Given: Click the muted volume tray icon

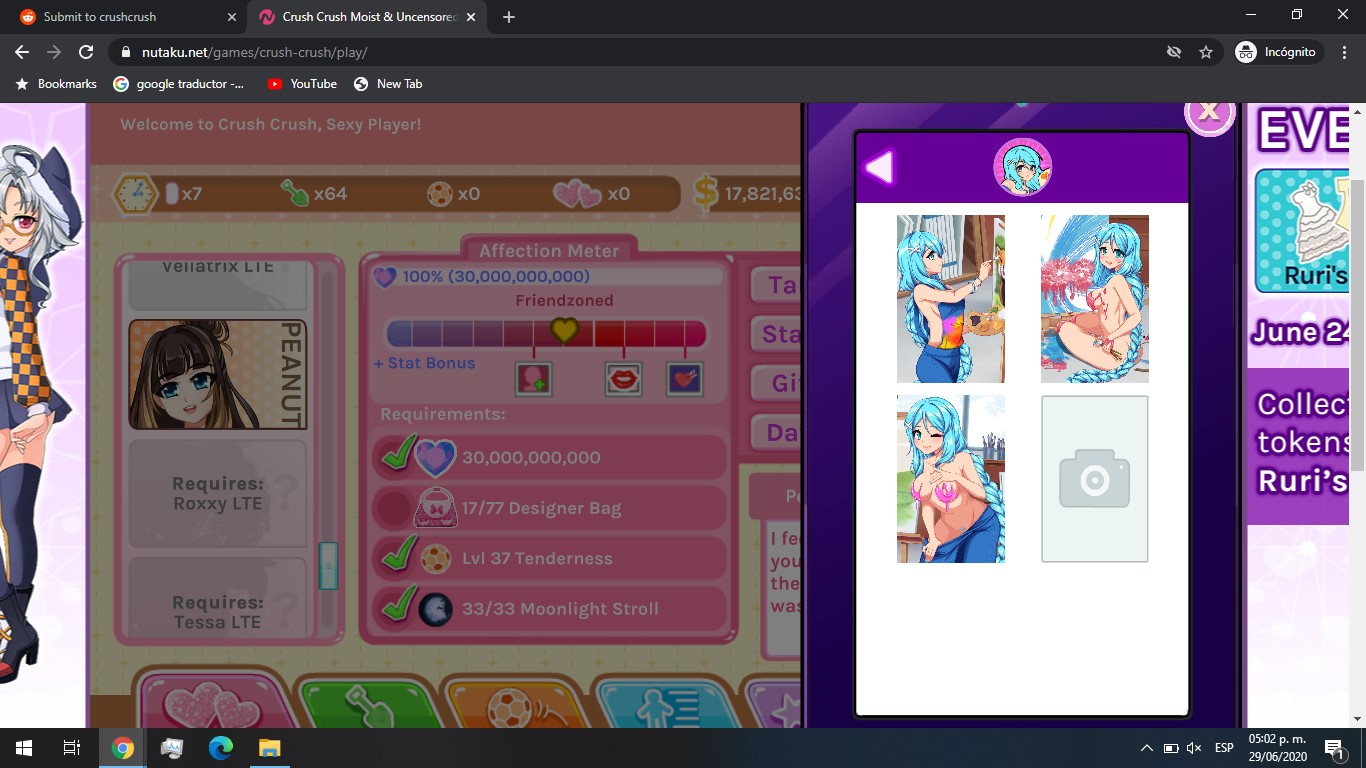Looking at the screenshot, I should 1194,748.
